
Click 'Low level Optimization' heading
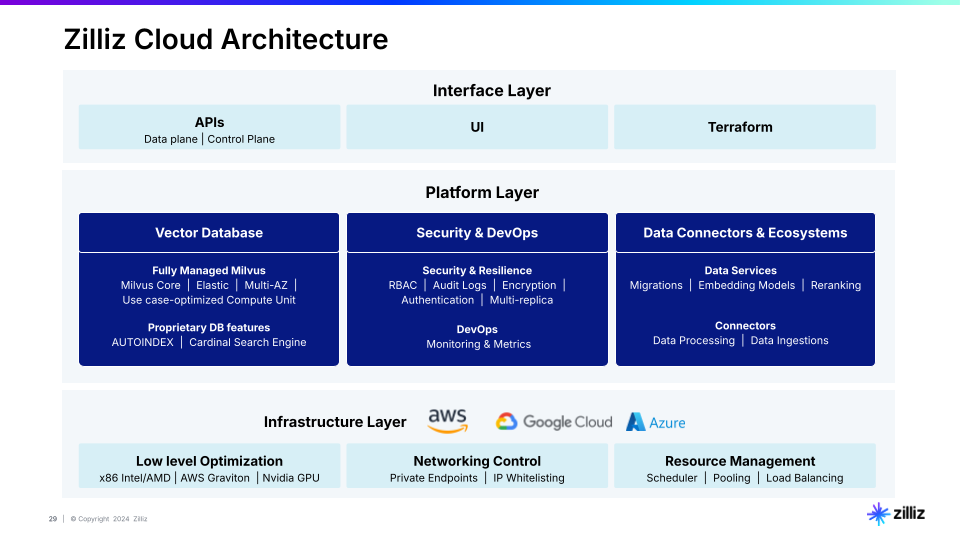[x=209, y=461]
